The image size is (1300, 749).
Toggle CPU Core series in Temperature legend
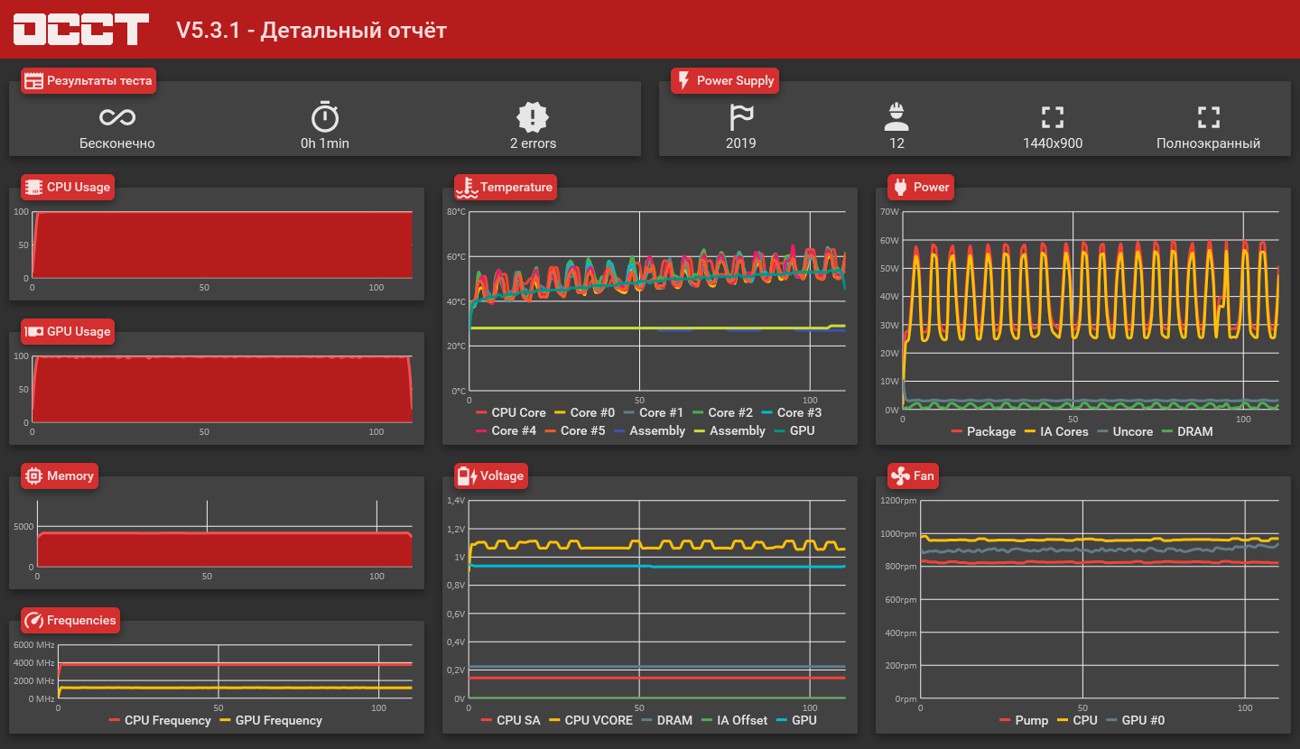[511, 412]
